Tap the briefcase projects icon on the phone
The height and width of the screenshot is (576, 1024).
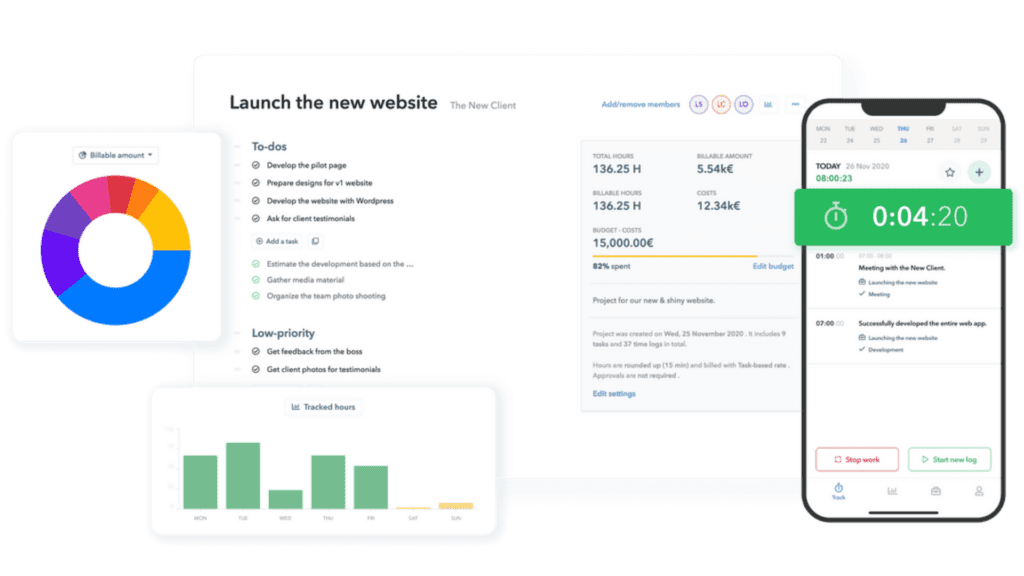click(936, 491)
